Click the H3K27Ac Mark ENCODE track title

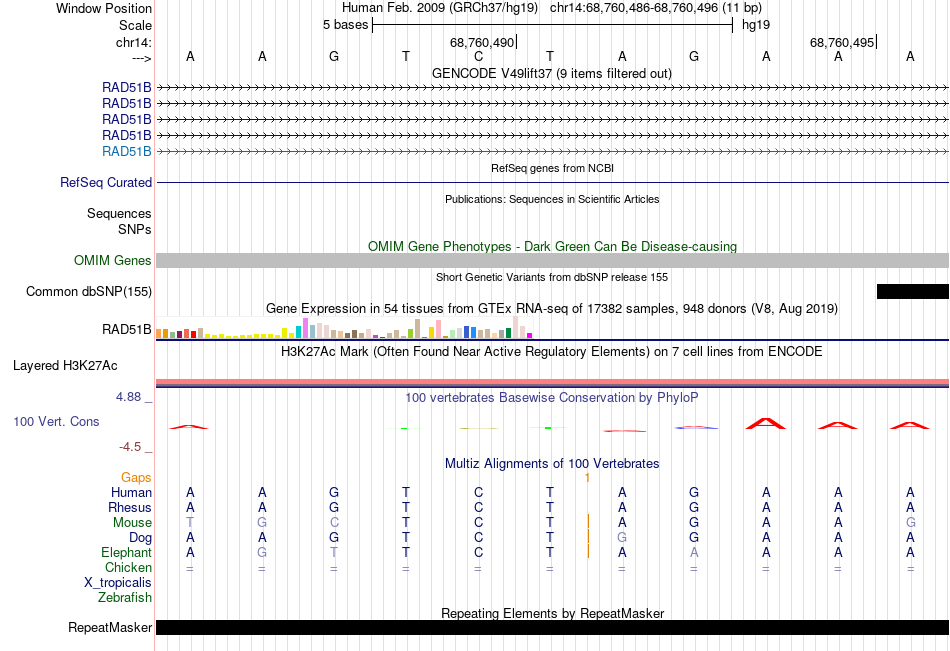(551, 352)
